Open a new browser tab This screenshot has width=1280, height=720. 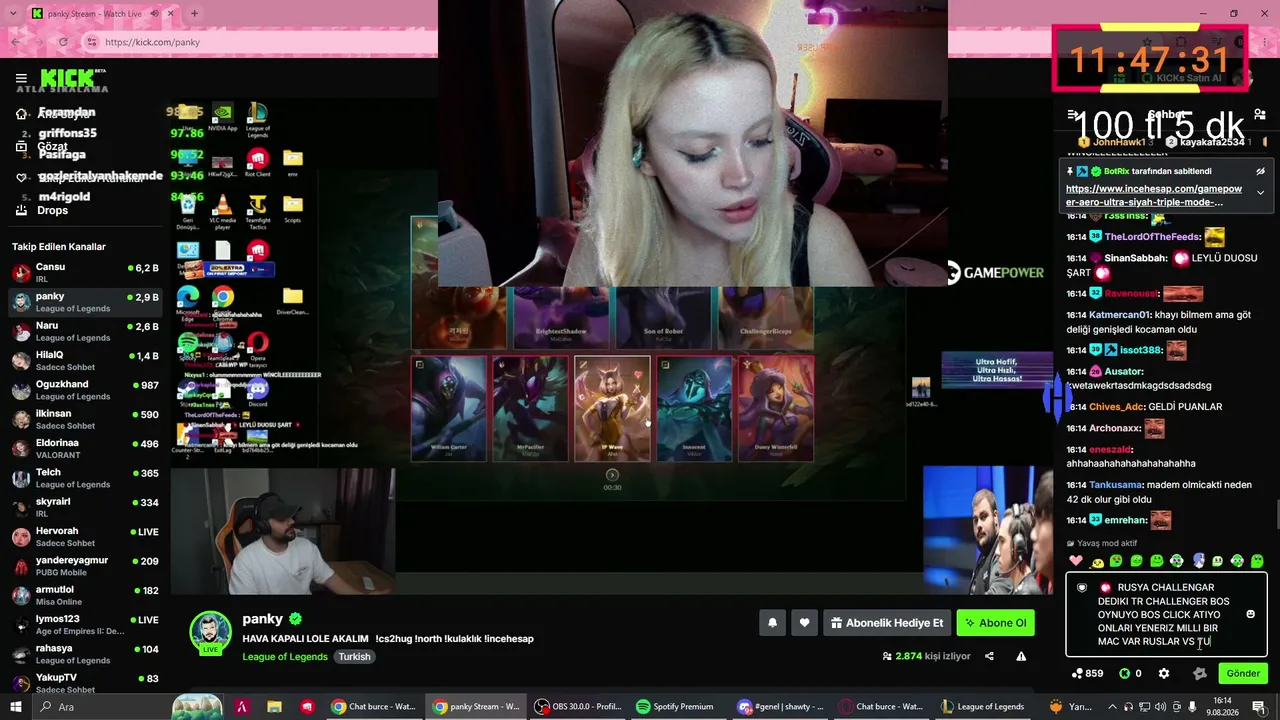point(194,13)
